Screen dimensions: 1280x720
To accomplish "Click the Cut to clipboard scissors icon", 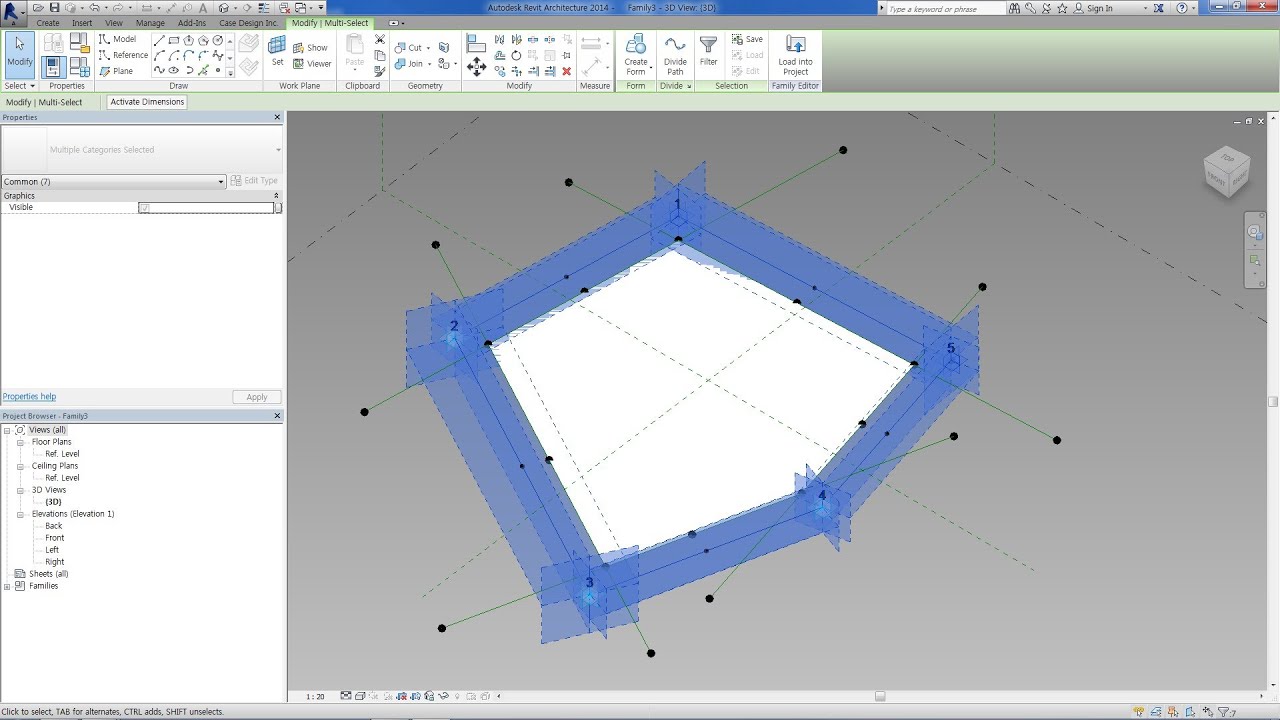I will pyautogui.click(x=380, y=40).
